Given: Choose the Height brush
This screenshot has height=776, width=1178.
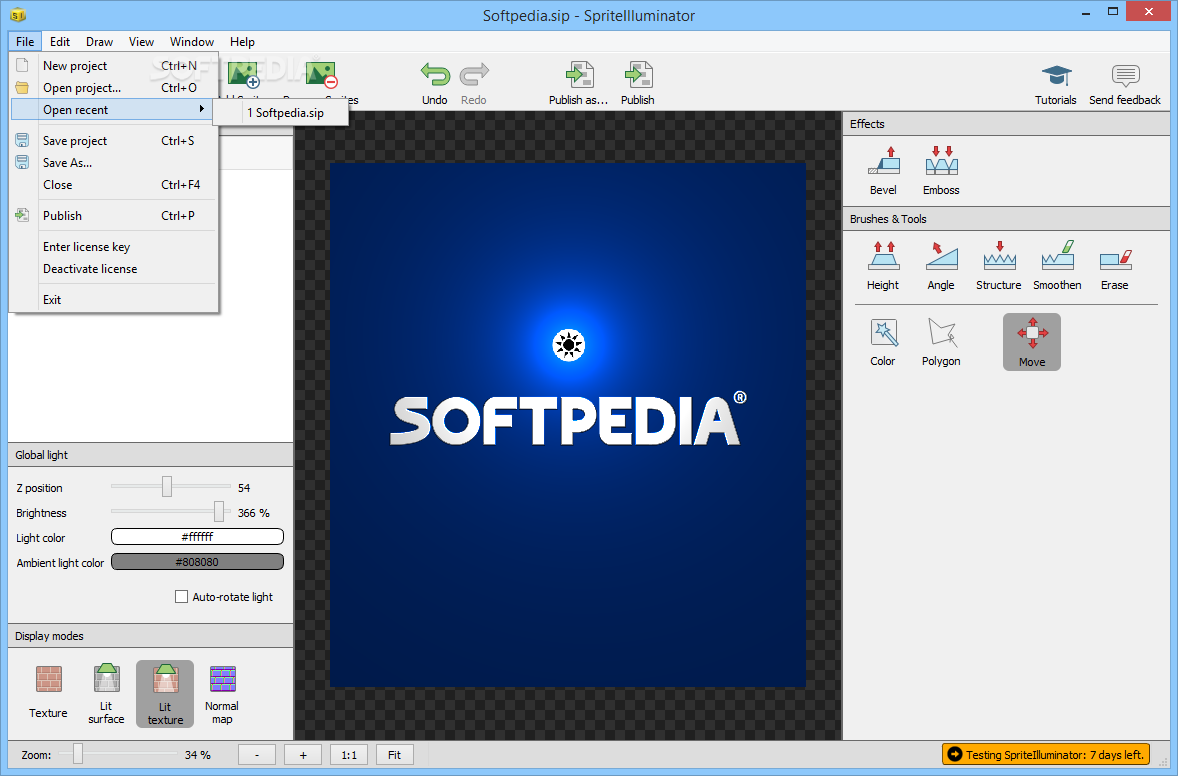Looking at the screenshot, I should click(x=883, y=266).
